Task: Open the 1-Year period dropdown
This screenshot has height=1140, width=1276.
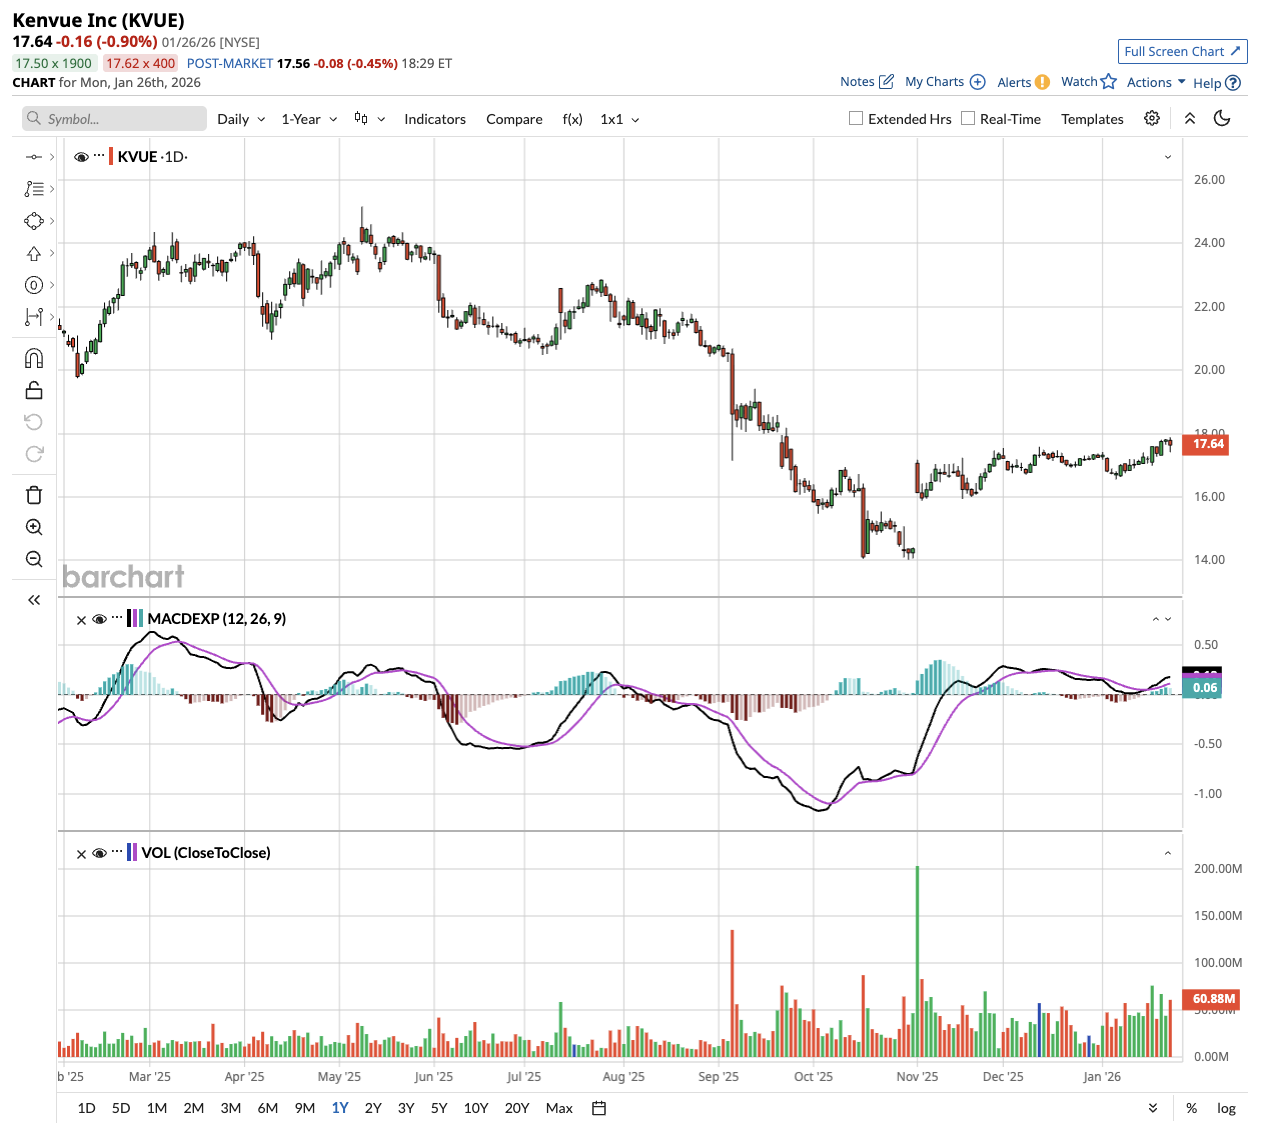Action: (309, 119)
